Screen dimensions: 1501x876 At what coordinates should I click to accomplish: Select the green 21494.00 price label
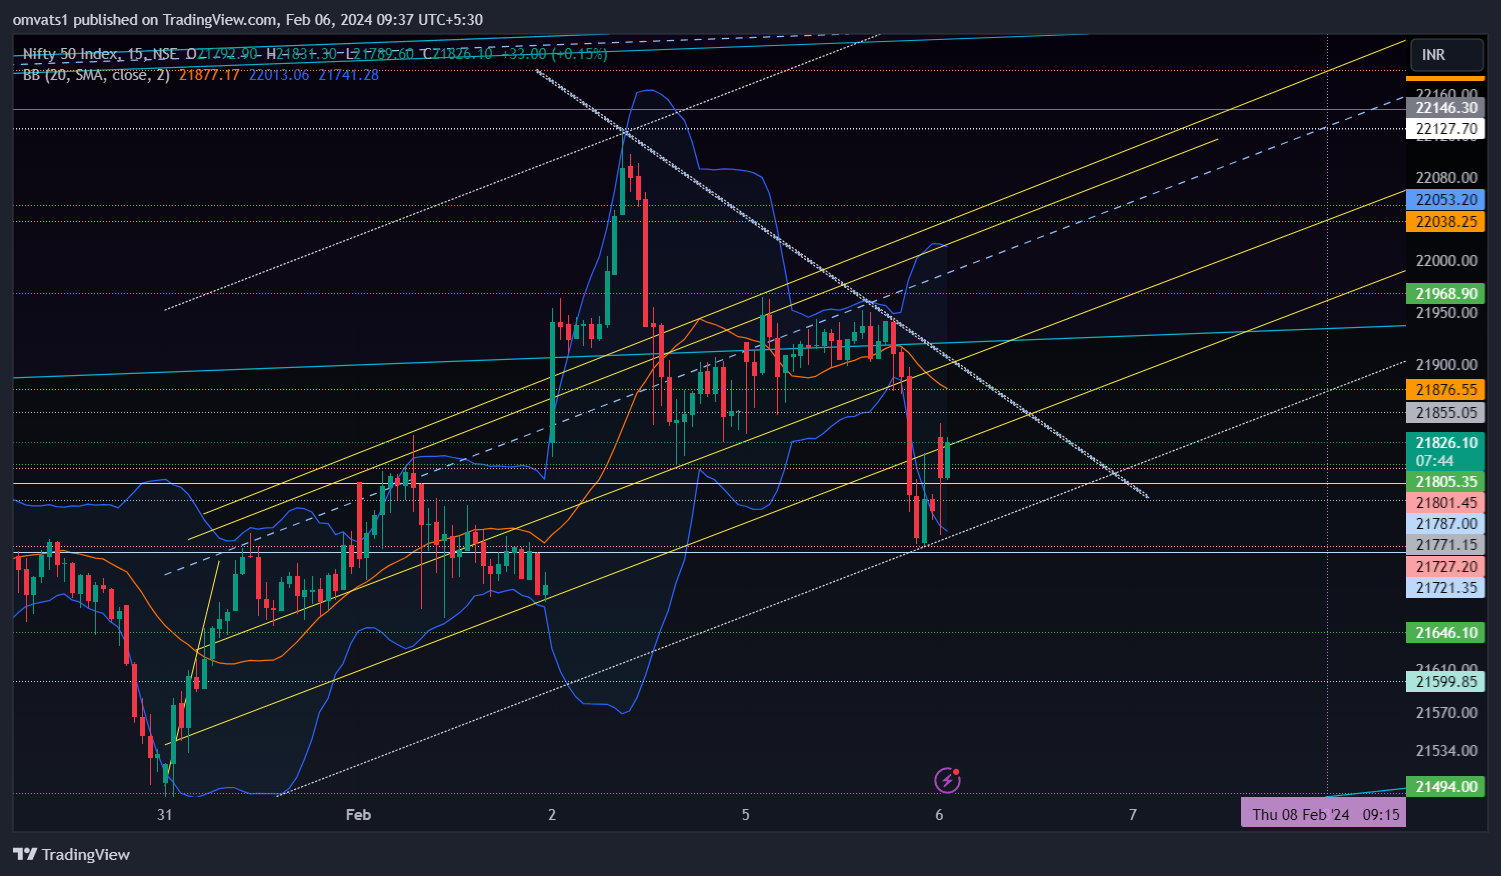[1445, 787]
